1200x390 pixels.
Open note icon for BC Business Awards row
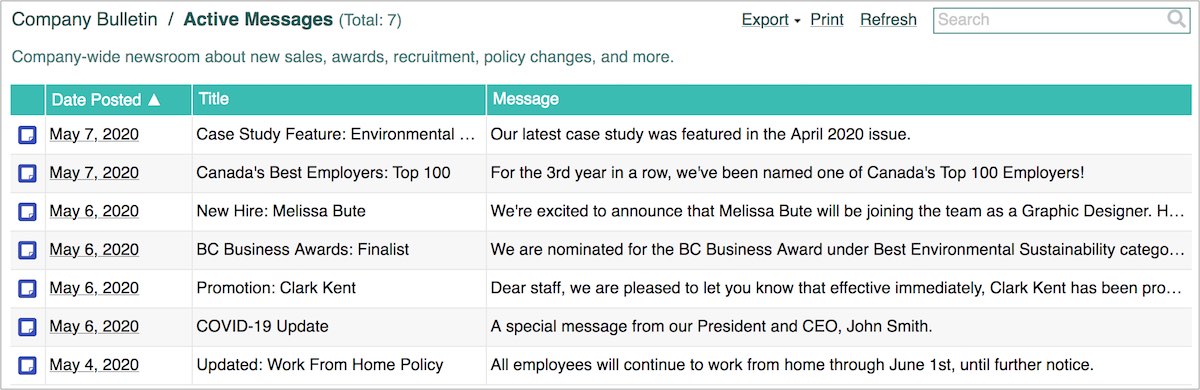click(x=28, y=250)
